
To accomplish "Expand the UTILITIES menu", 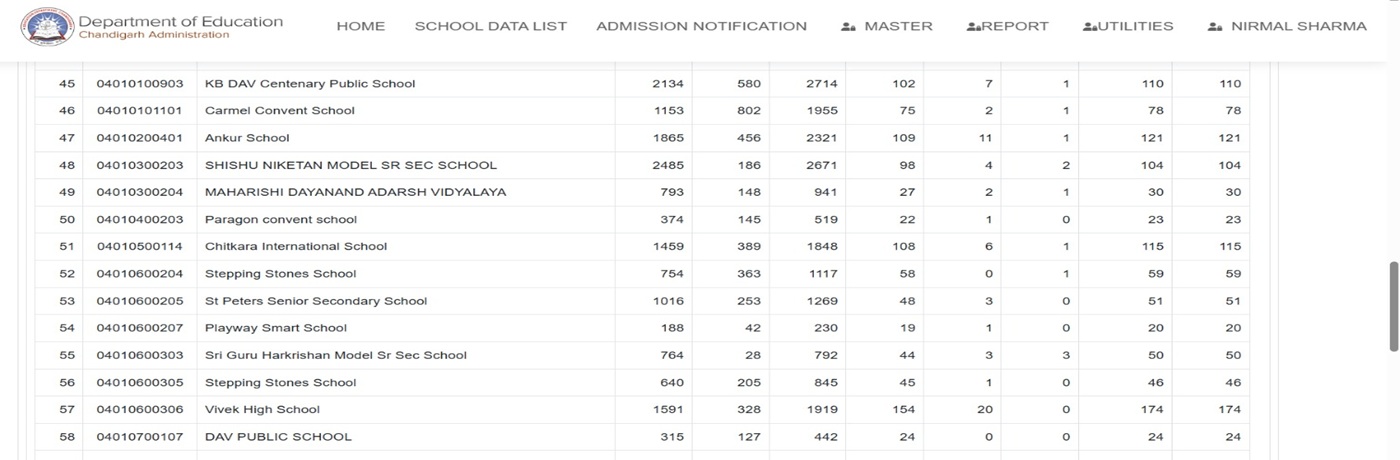I will point(1135,27).
